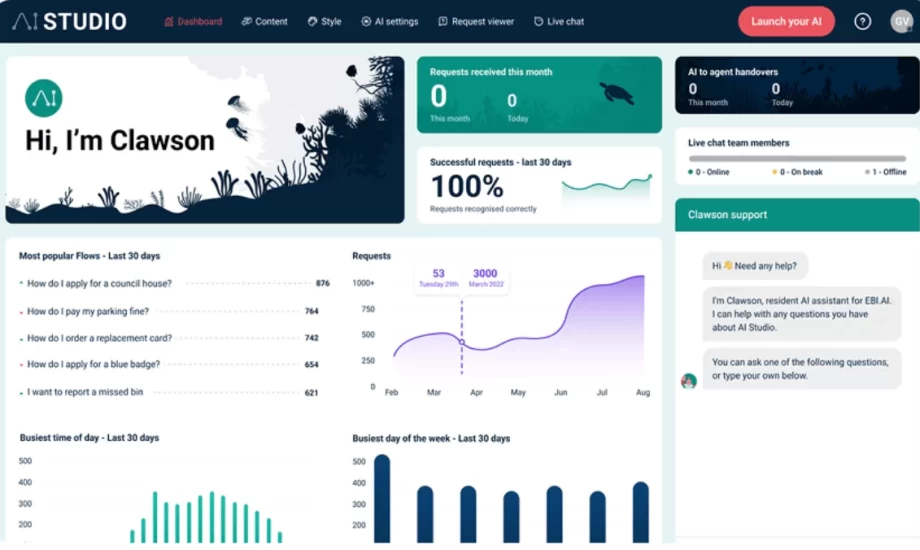Open the Content tab
920x550 pixels.
tap(265, 22)
